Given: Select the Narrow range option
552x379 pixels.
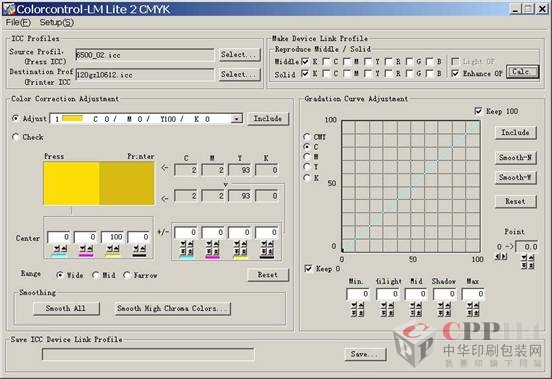Looking at the screenshot, I should (127, 275).
